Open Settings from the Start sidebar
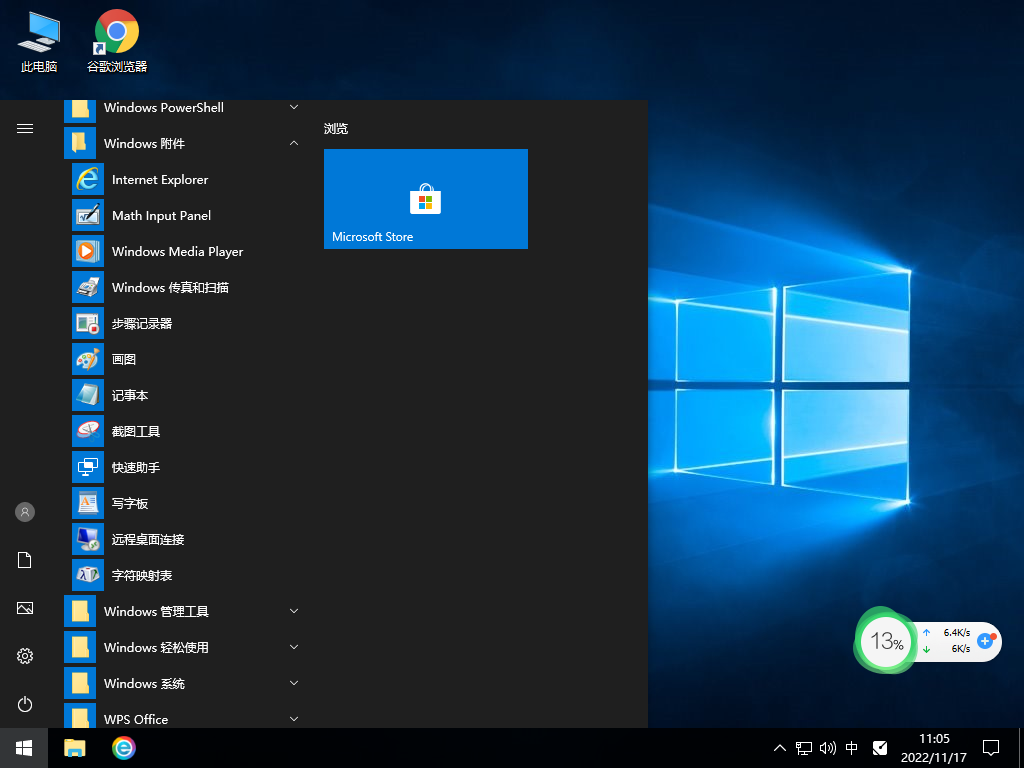1024x768 pixels. click(x=24, y=656)
